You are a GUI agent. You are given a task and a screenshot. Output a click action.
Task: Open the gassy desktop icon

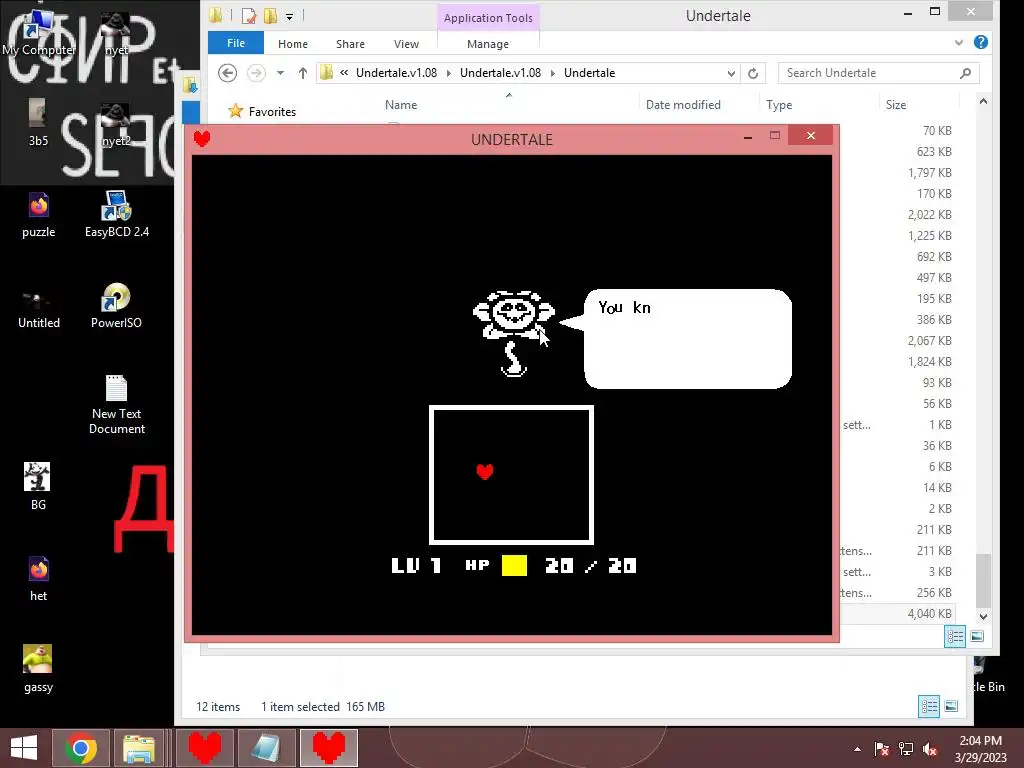coord(38,669)
